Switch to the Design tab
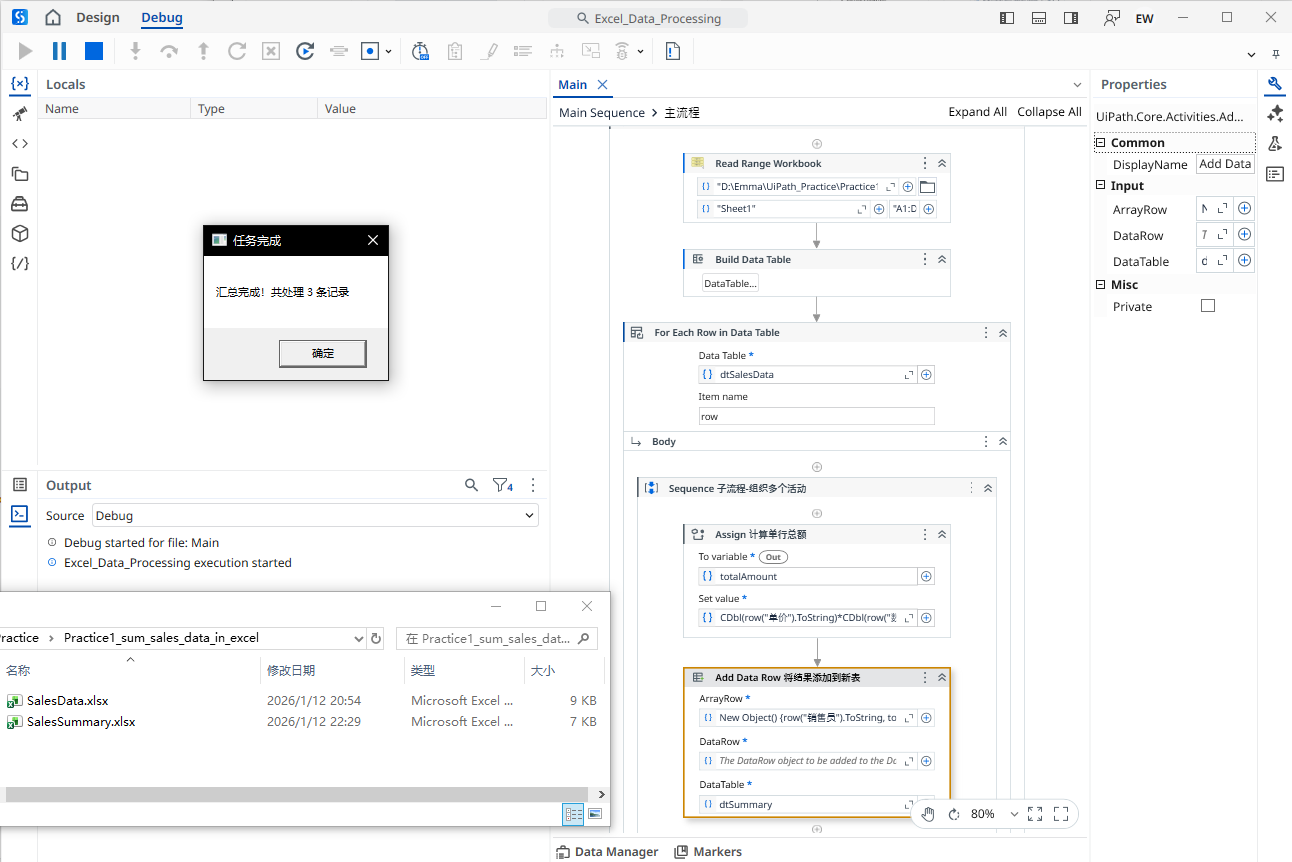Screen dimensions: 1292x862 point(97,17)
